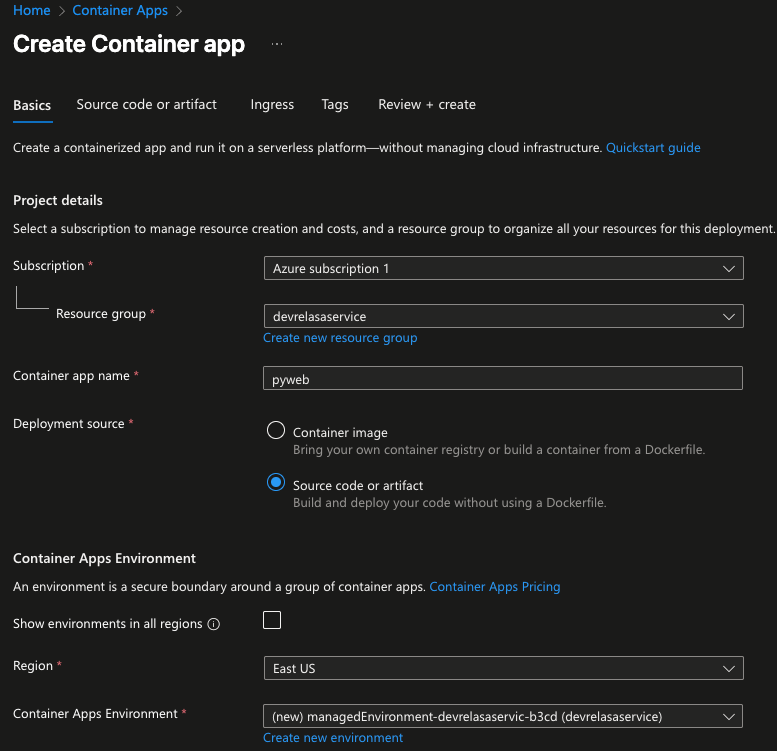The width and height of the screenshot is (777, 751).
Task: Select the Container image radio button
Action: pos(276,431)
